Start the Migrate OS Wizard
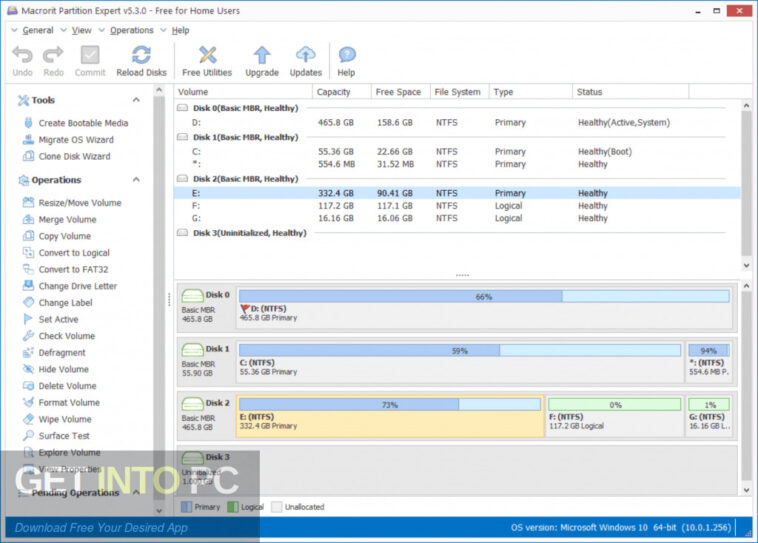This screenshot has width=758, height=543. [69, 140]
